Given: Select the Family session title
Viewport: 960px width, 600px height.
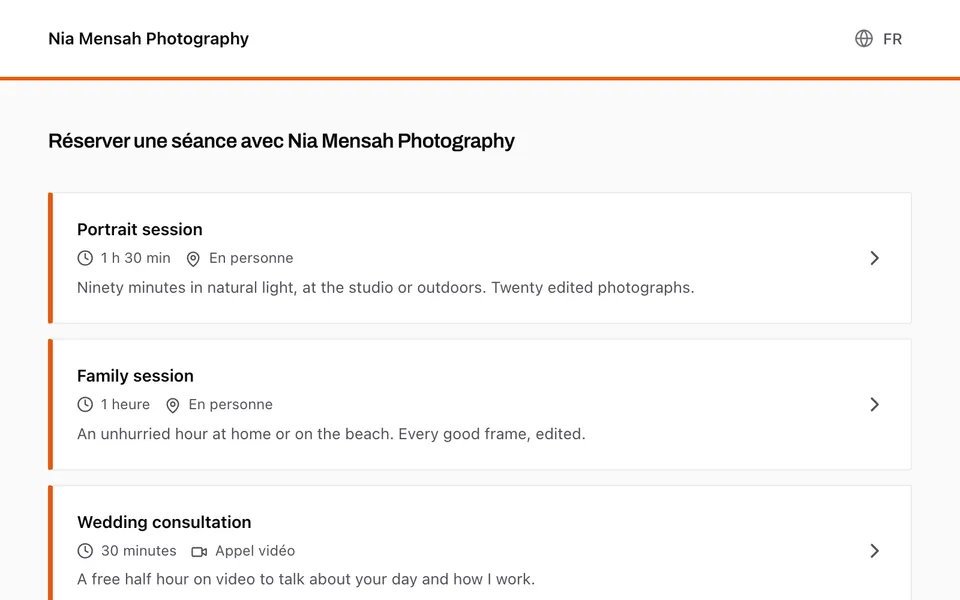Looking at the screenshot, I should click(x=135, y=375).
